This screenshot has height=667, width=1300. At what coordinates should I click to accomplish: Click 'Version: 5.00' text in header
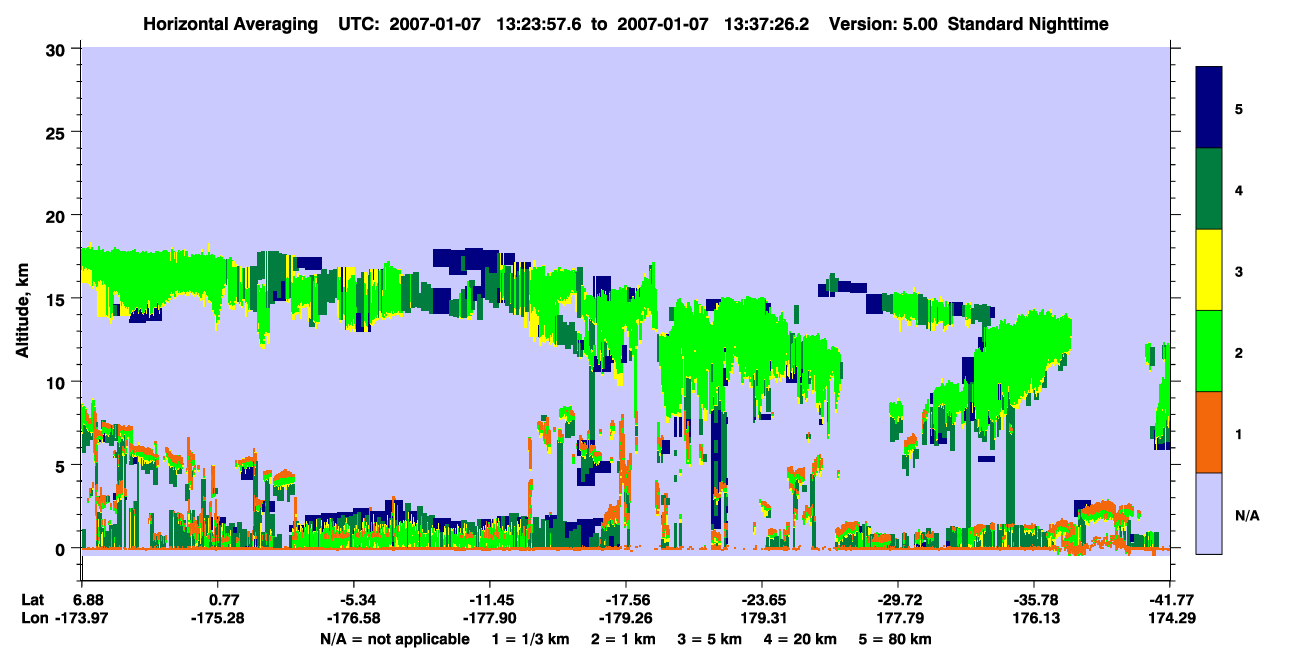pyautogui.click(x=882, y=23)
